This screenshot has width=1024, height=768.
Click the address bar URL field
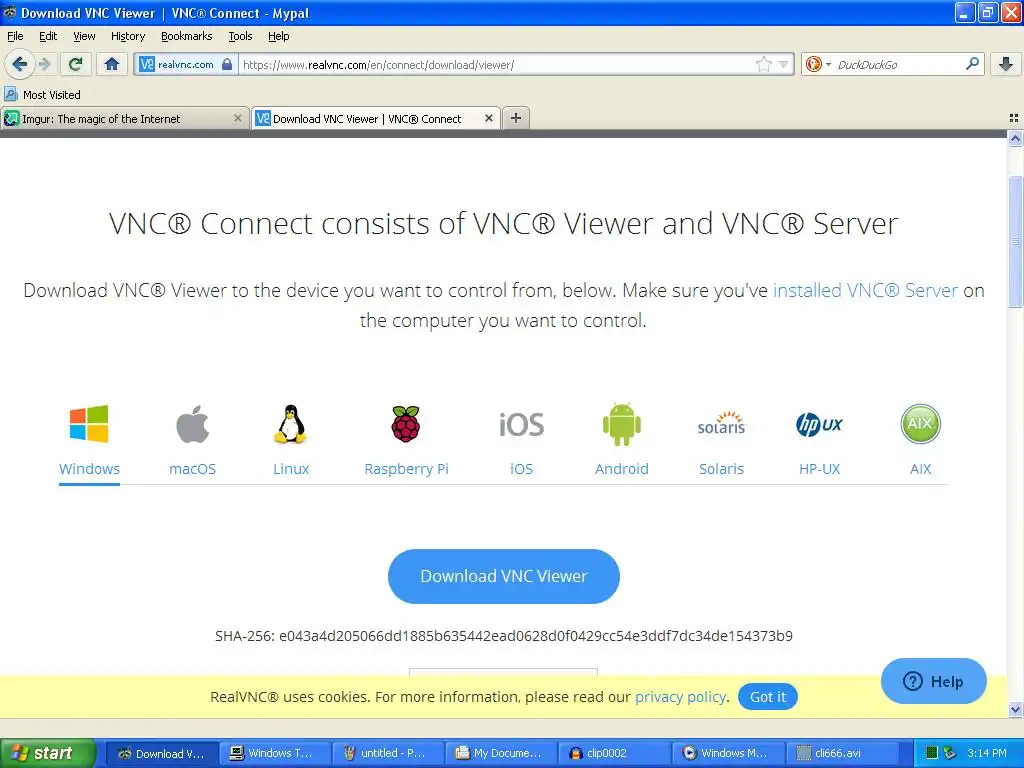[x=496, y=65]
